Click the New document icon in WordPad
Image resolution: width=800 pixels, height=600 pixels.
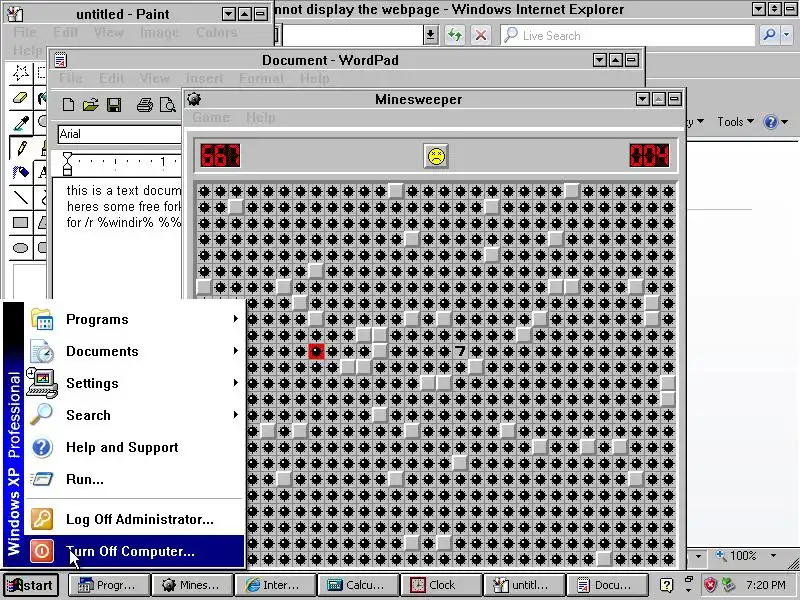coord(68,105)
